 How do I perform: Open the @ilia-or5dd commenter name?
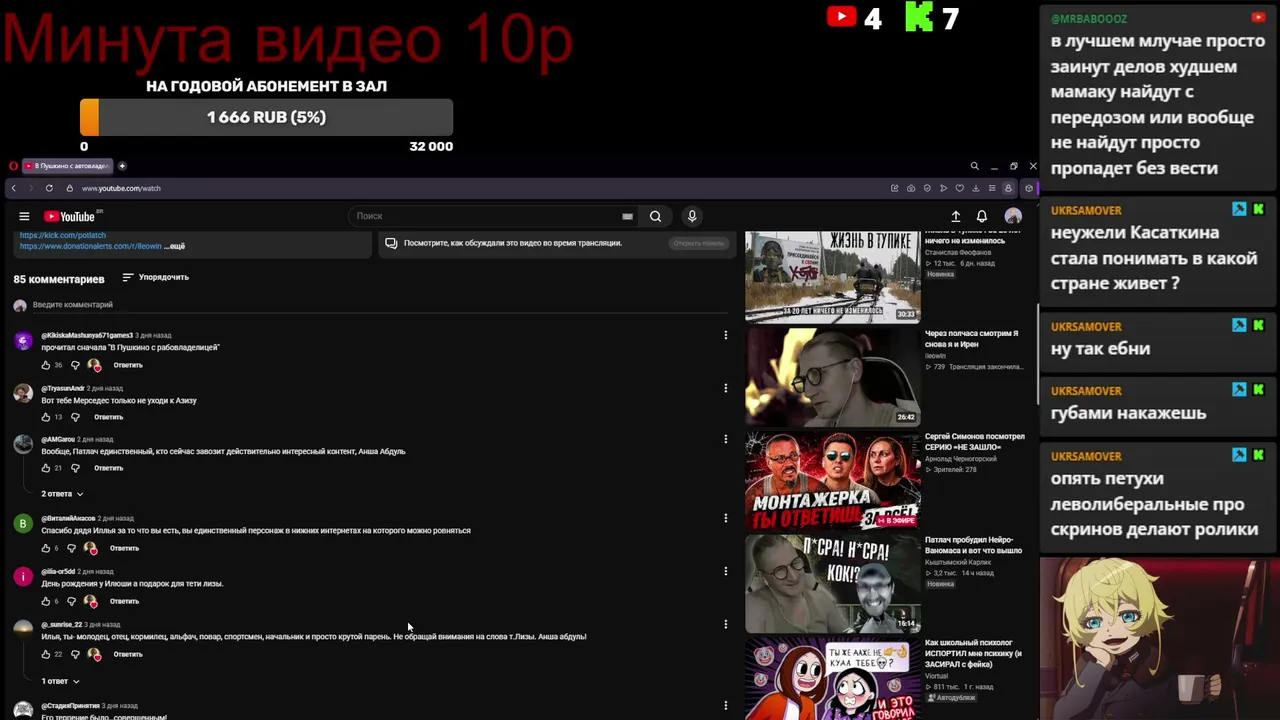tap(58, 571)
